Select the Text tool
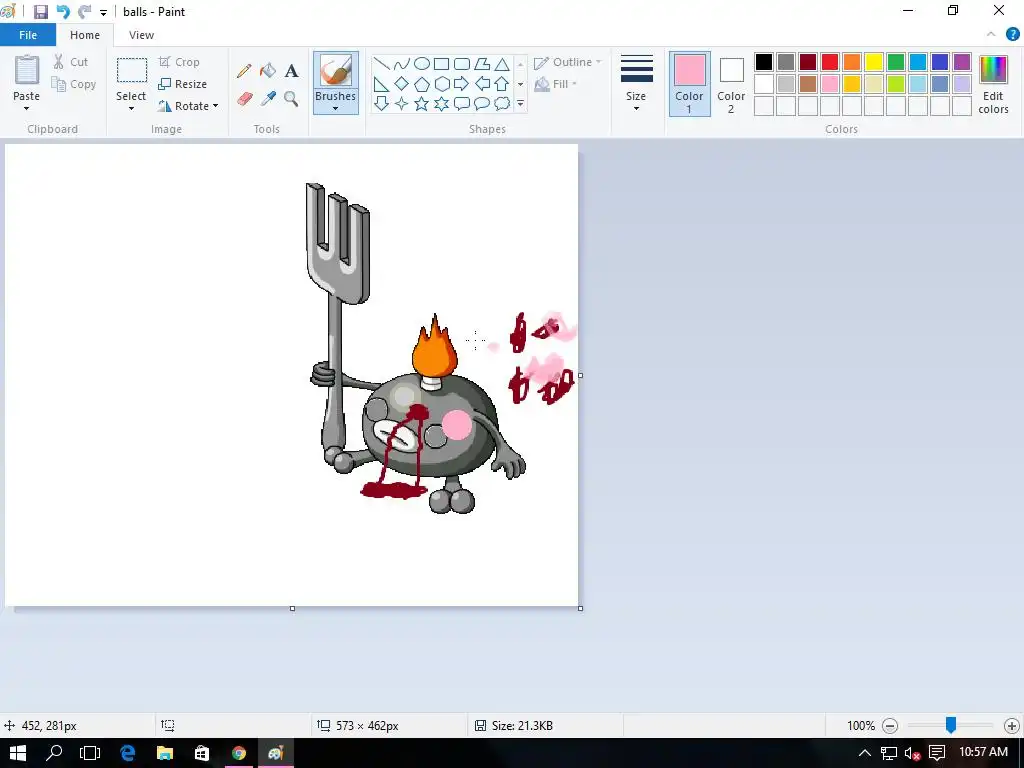 (x=291, y=71)
